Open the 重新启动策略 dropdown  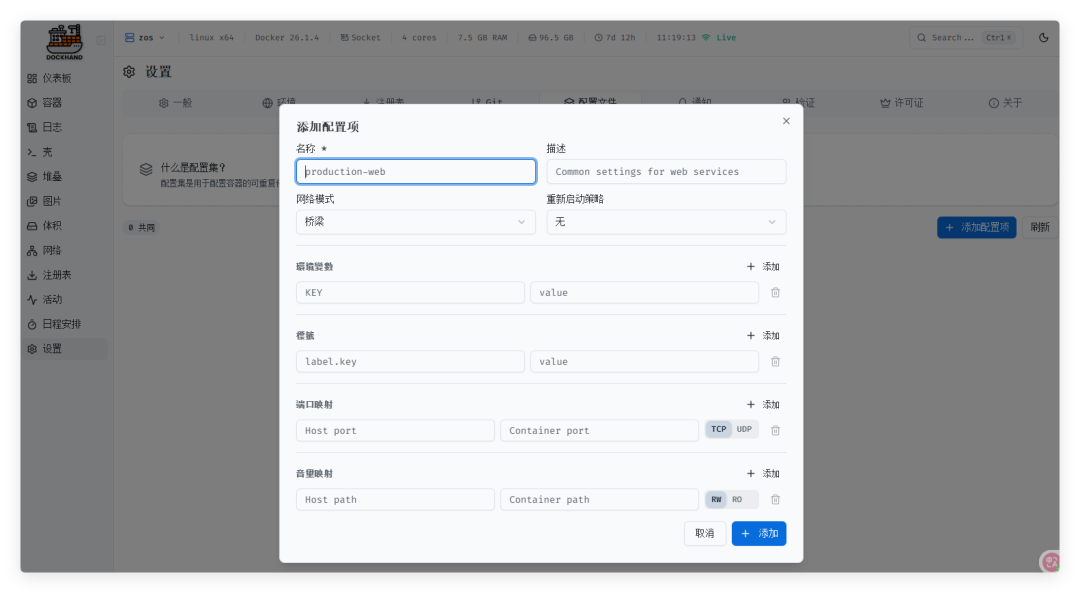[x=666, y=222]
